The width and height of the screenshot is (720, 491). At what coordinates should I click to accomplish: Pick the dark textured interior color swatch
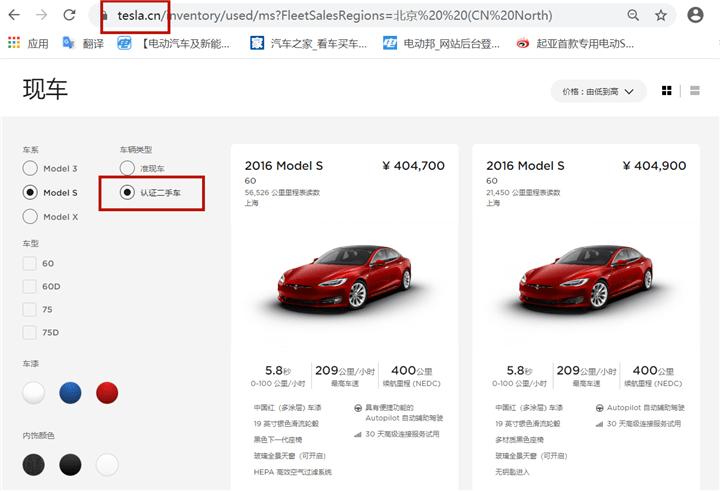34,464
